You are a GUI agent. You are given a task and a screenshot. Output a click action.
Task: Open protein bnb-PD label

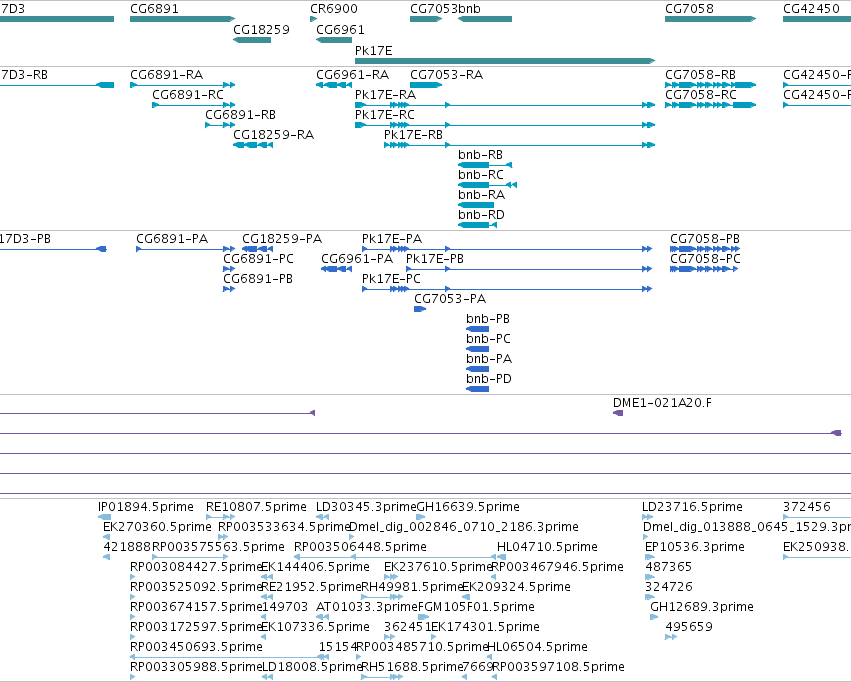(489, 379)
